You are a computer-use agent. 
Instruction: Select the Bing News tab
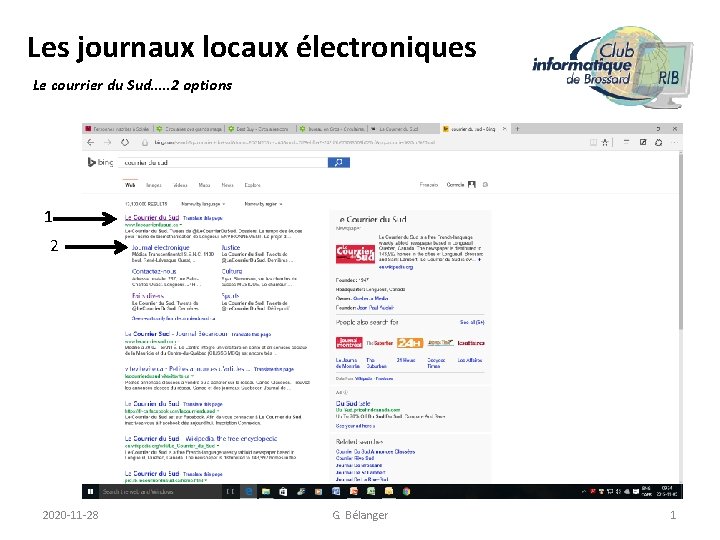pos(227,185)
